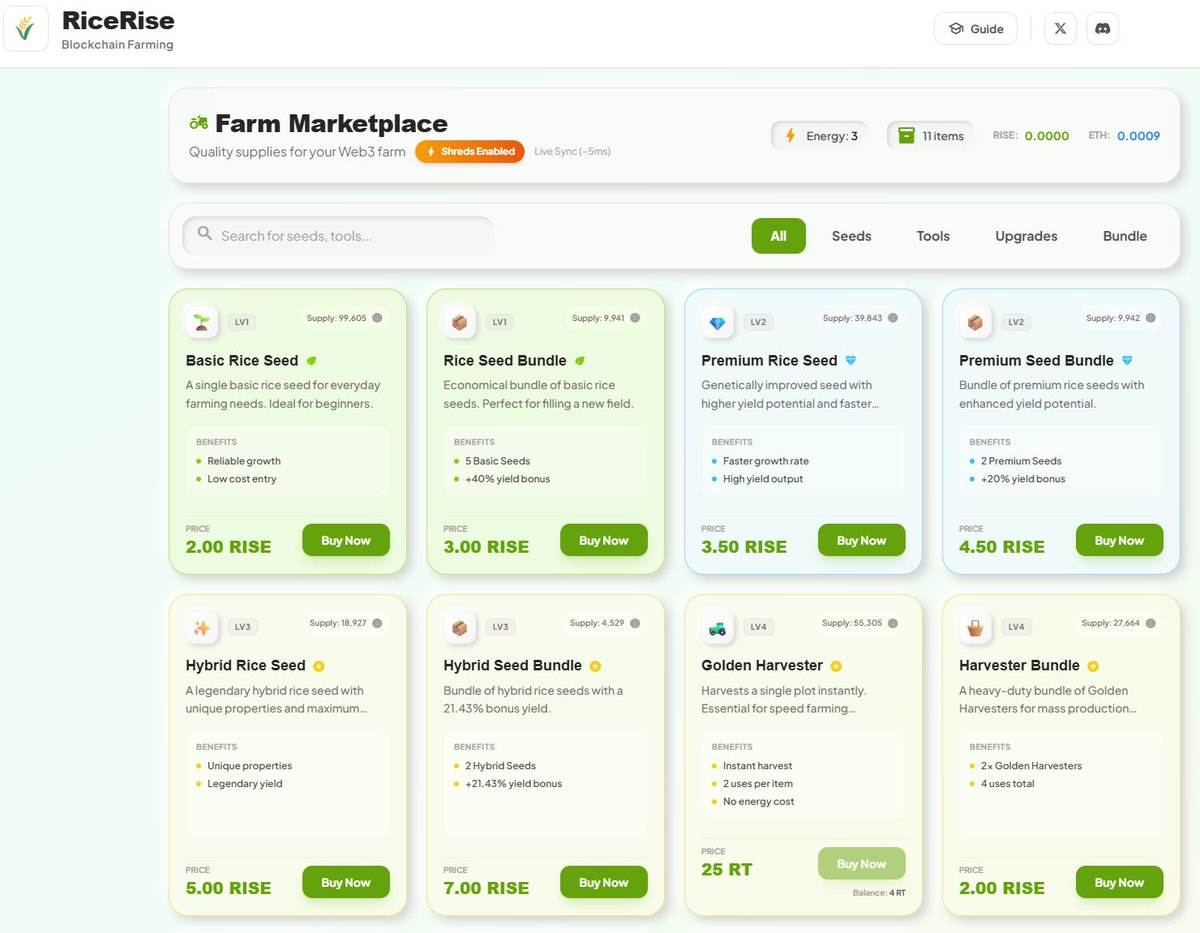Click Buy Now on Golden Harvester
Screen dimensions: 1200x933
(862, 864)
